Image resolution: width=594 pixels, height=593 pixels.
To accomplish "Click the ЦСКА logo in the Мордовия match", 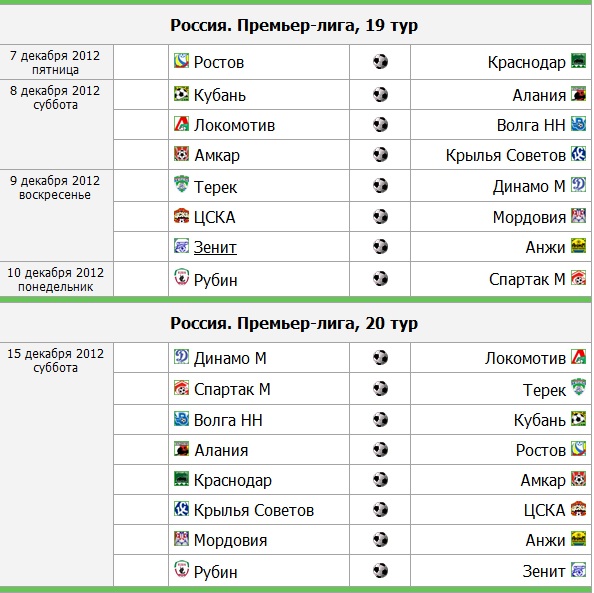I will point(181,216).
